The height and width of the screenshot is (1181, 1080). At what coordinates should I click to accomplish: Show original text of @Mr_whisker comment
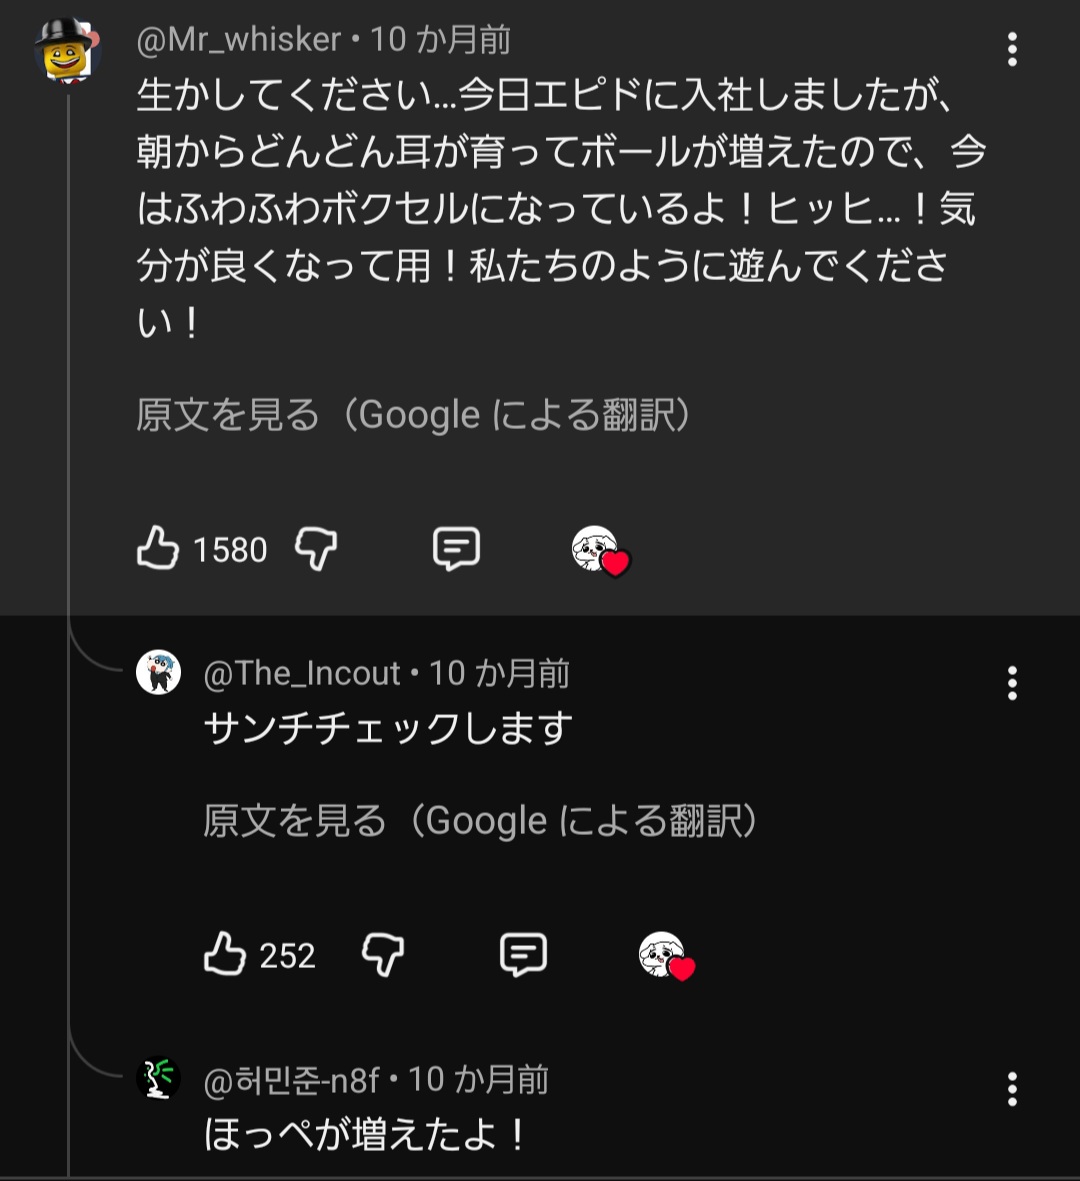(412, 415)
